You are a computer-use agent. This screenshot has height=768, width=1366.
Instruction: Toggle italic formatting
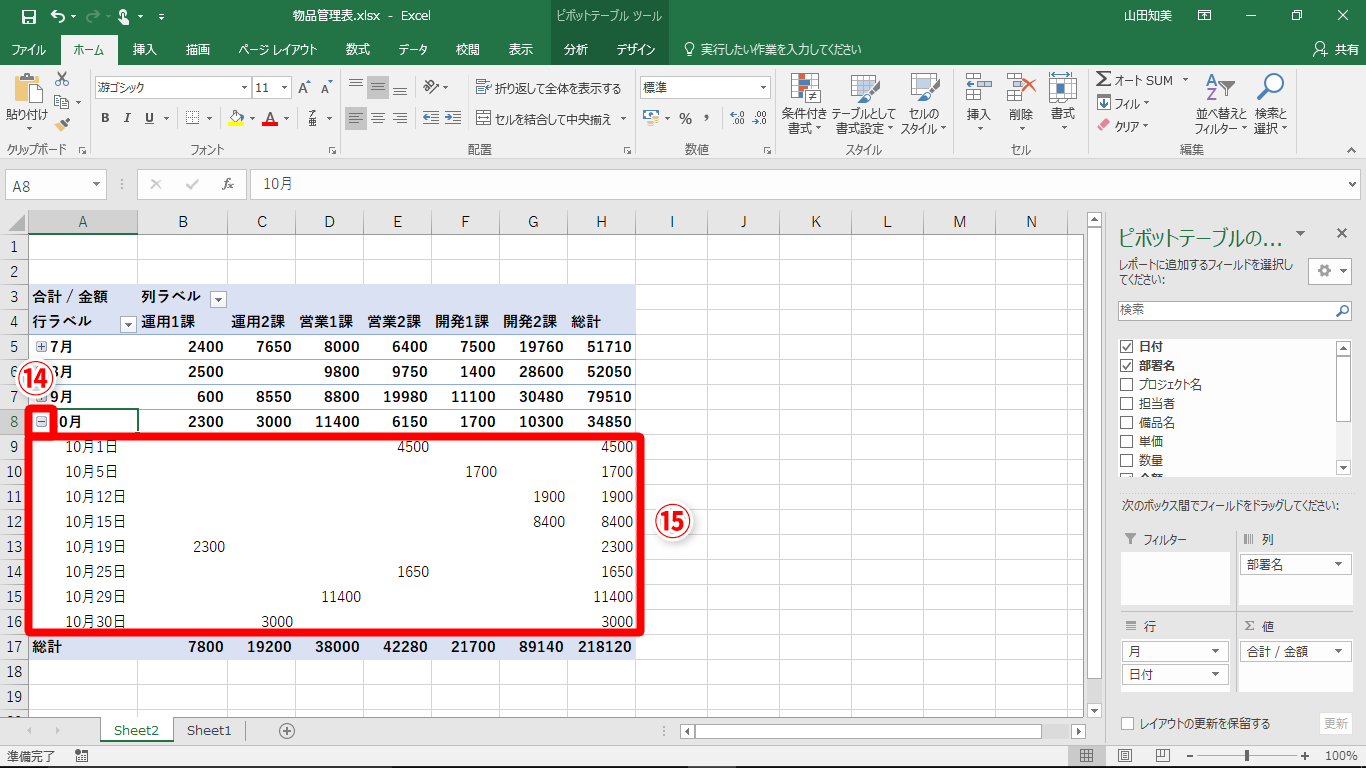(x=127, y=118)
